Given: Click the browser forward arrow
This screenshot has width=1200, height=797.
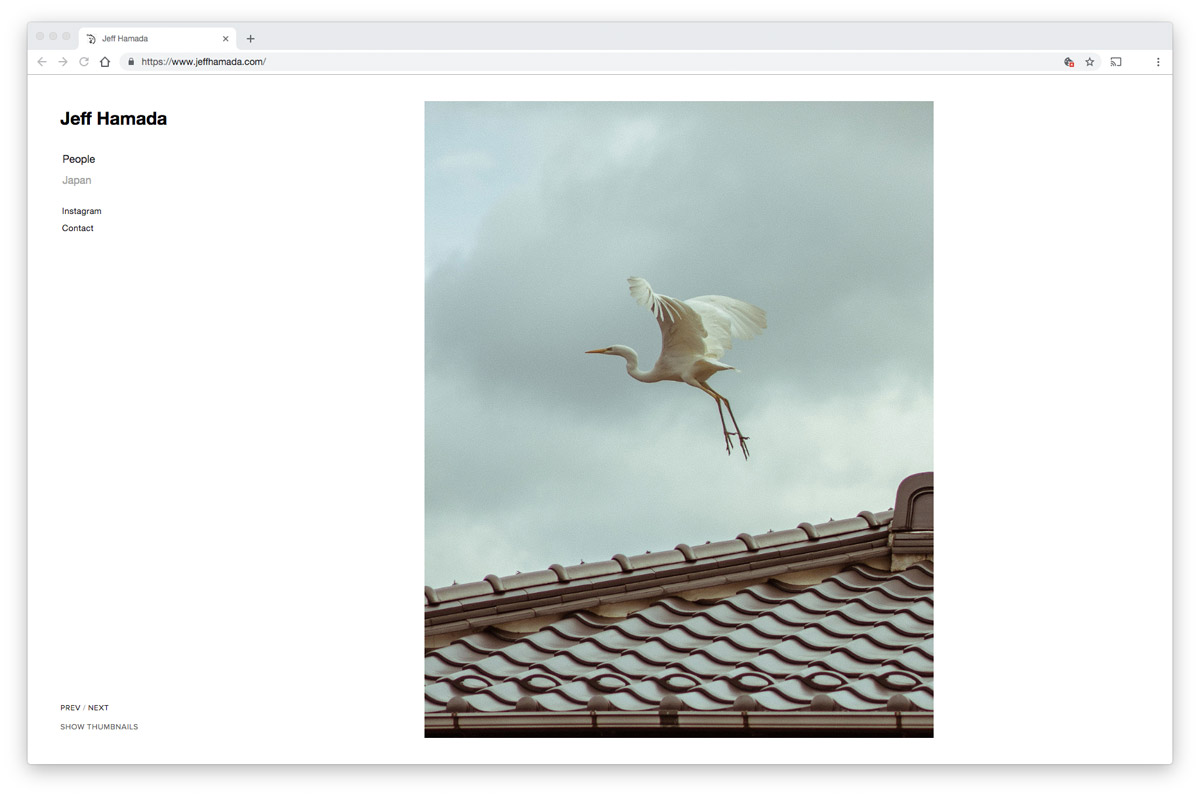Looking at the screenshot, I should click(63, 62).
